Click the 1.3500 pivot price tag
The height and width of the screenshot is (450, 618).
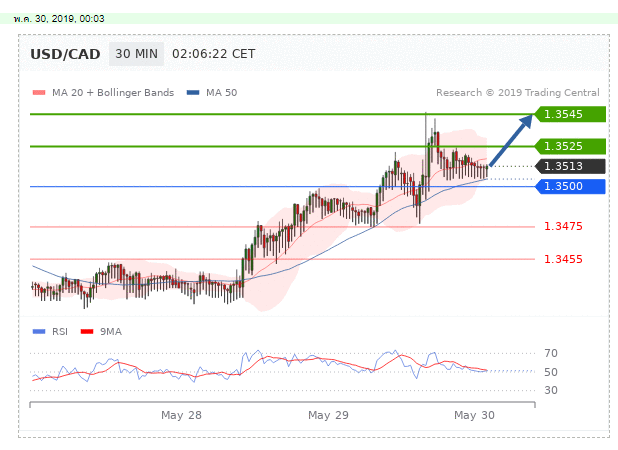point(570,186)
